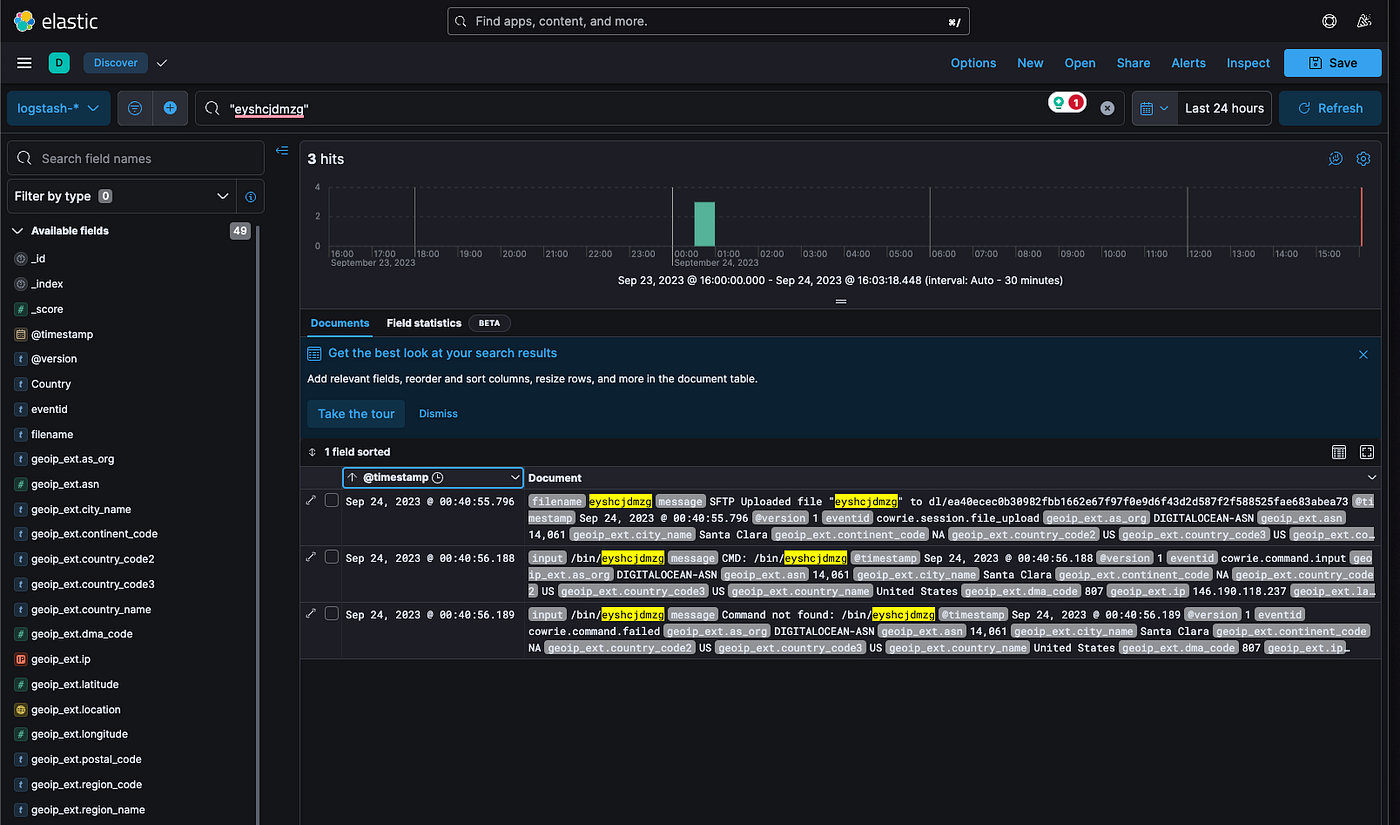The height and width of the screenshot is (825, 1400).
Task: Click Inspect in the top menu
Action: pos(1248,63)
